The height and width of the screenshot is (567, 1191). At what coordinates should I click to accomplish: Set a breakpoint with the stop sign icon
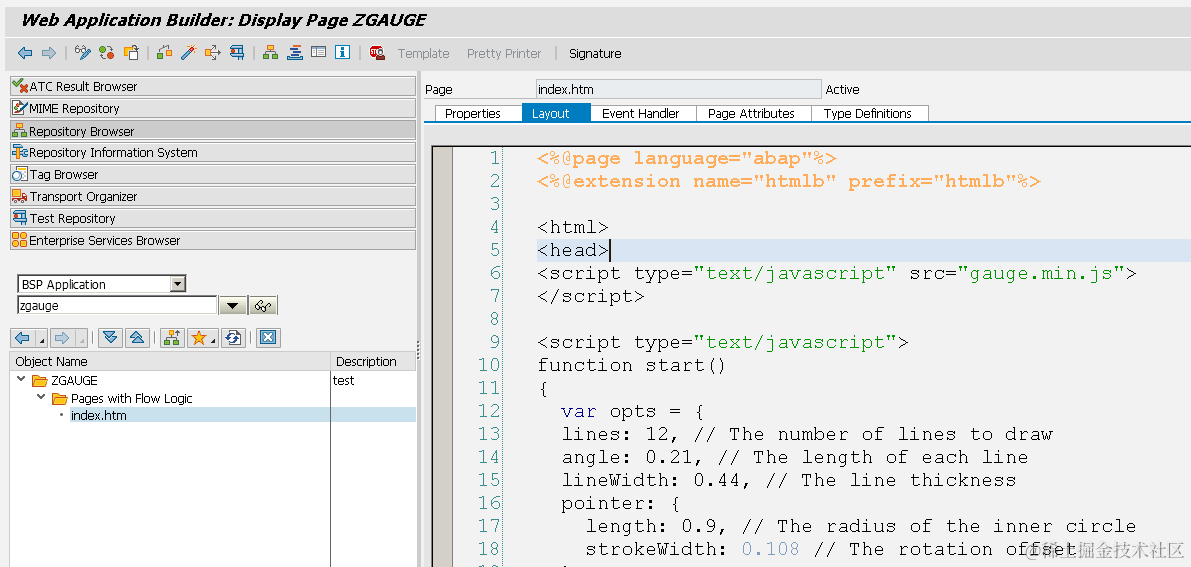(x=377, y=52)
